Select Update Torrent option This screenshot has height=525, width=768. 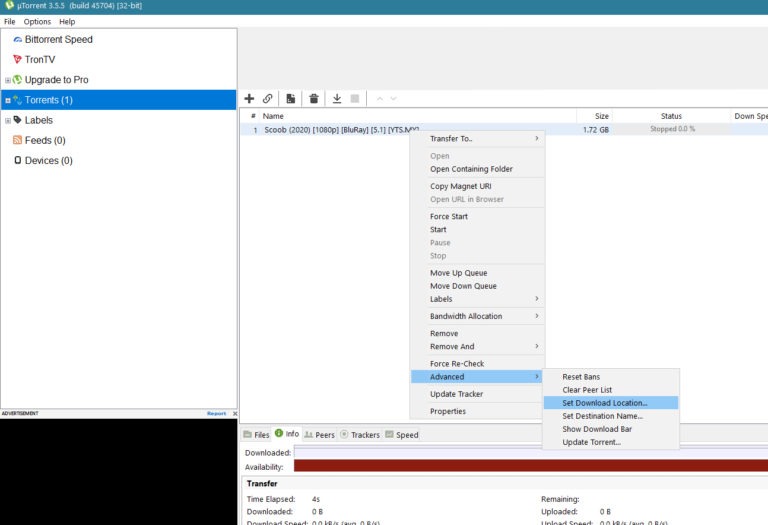[x=611, y=442]
